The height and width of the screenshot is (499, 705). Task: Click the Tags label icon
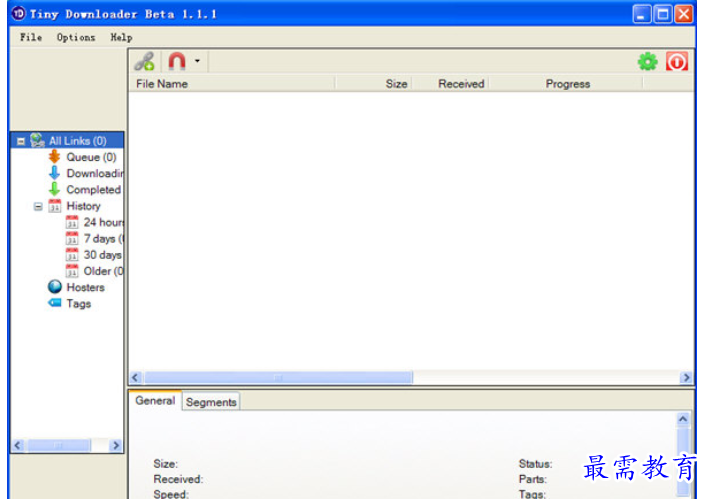(55, 303)
